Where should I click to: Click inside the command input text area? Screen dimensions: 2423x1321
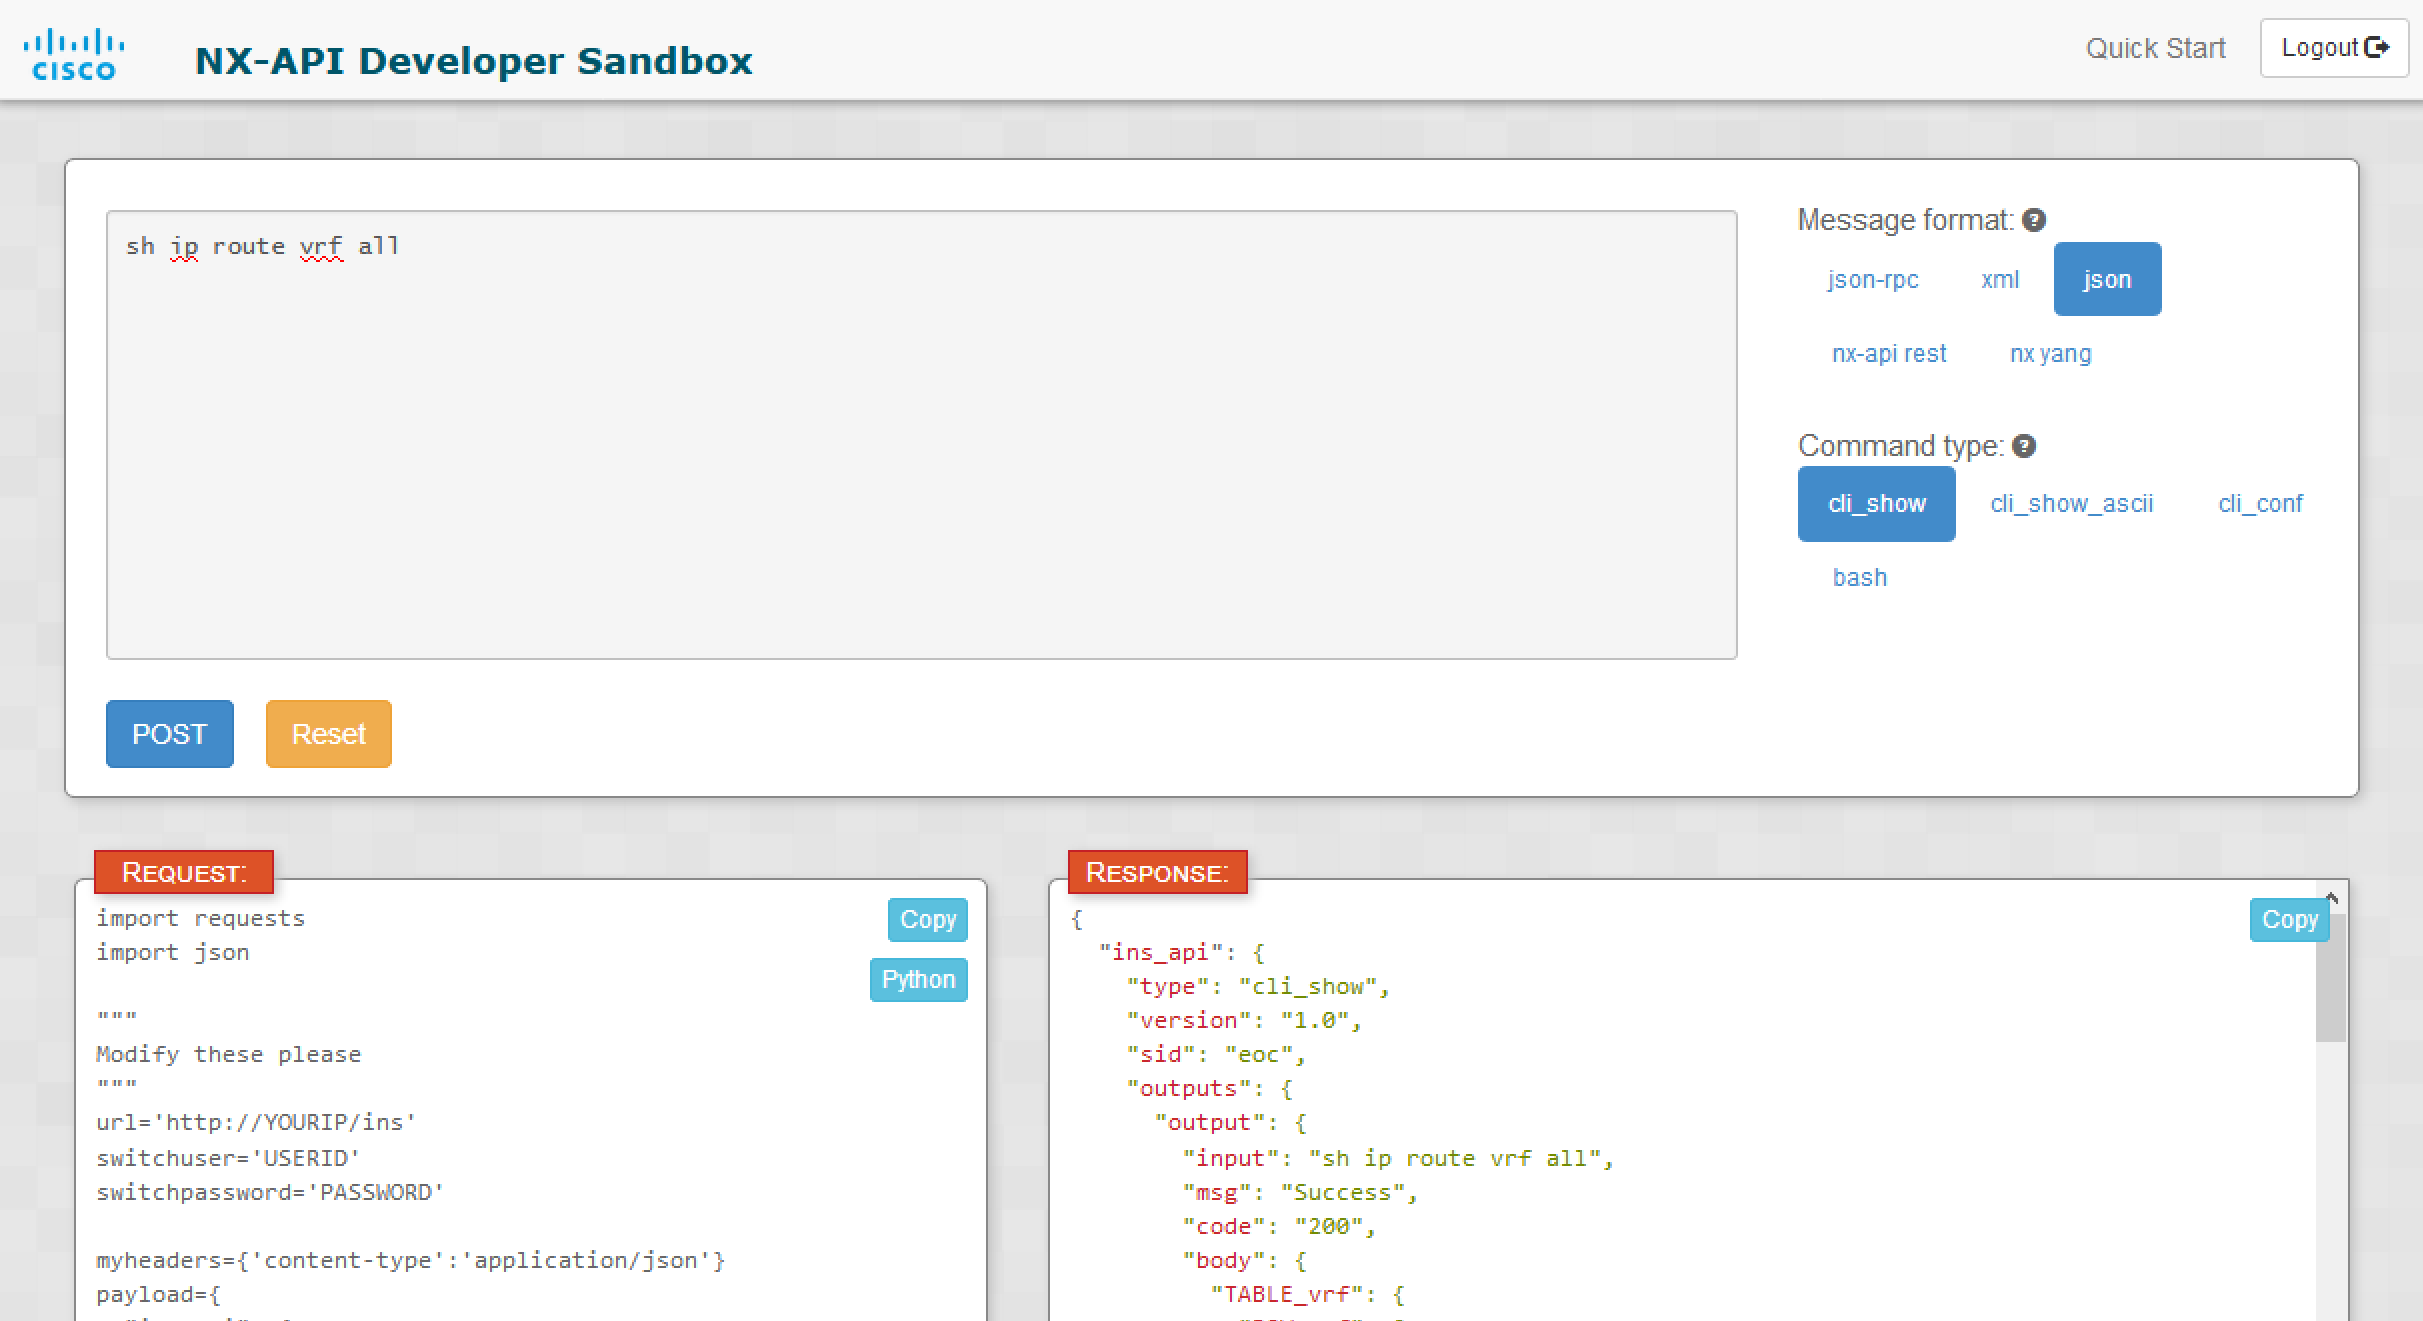[921, 435]
